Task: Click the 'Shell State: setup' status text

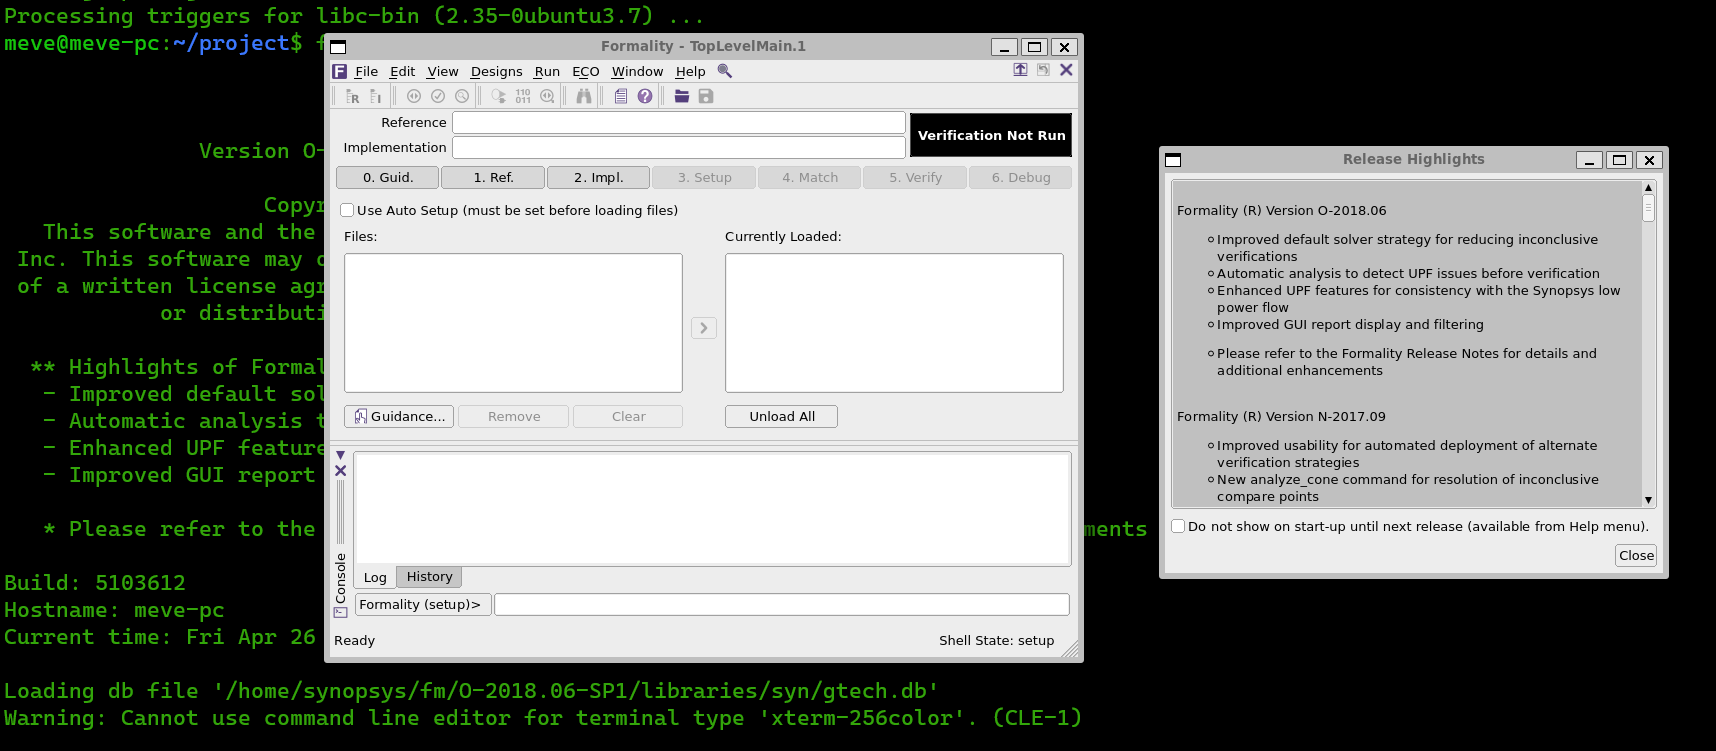Action: pyautogui.click(x=996, y=640)
